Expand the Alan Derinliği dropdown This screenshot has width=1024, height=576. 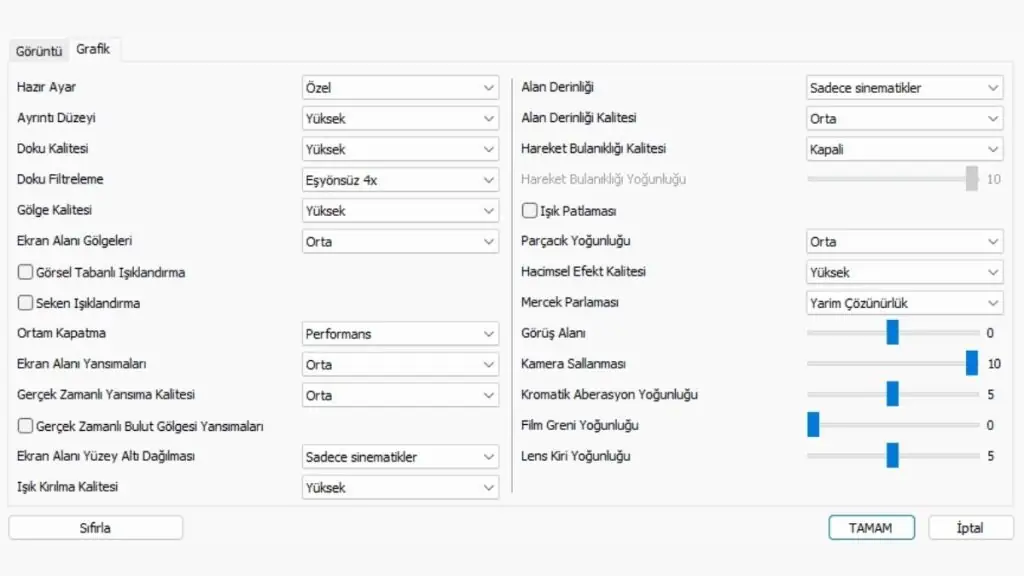pyautogui.click(x=904, y=88)
